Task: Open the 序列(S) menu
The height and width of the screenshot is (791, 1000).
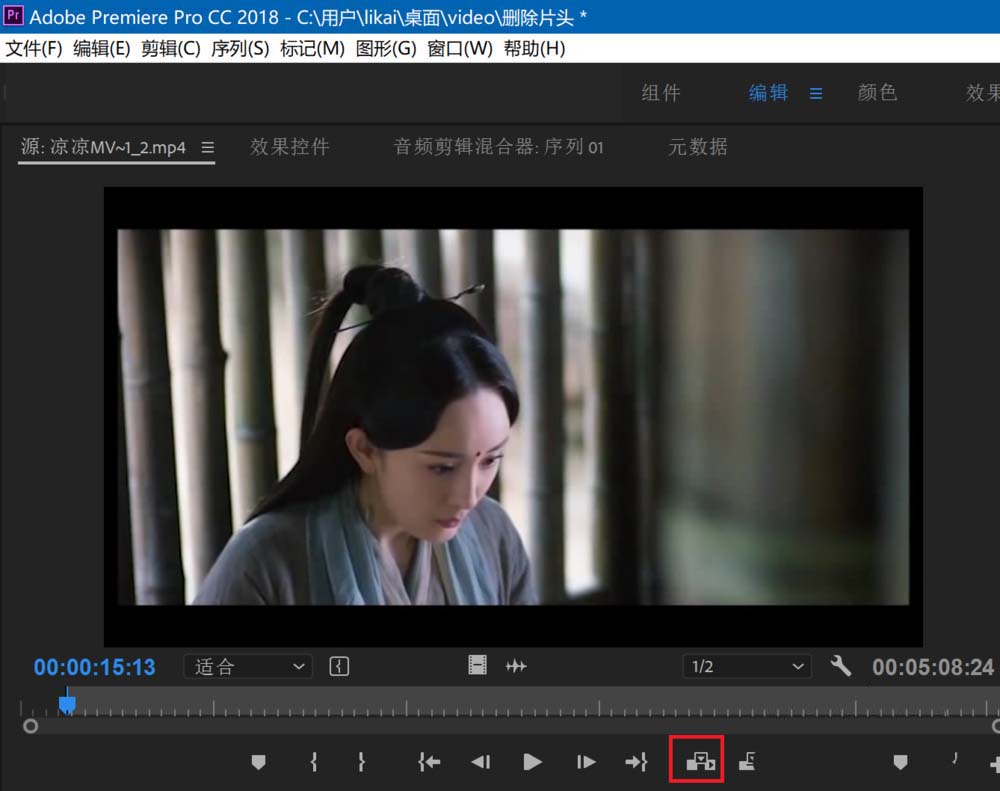Action: [240, 48]
